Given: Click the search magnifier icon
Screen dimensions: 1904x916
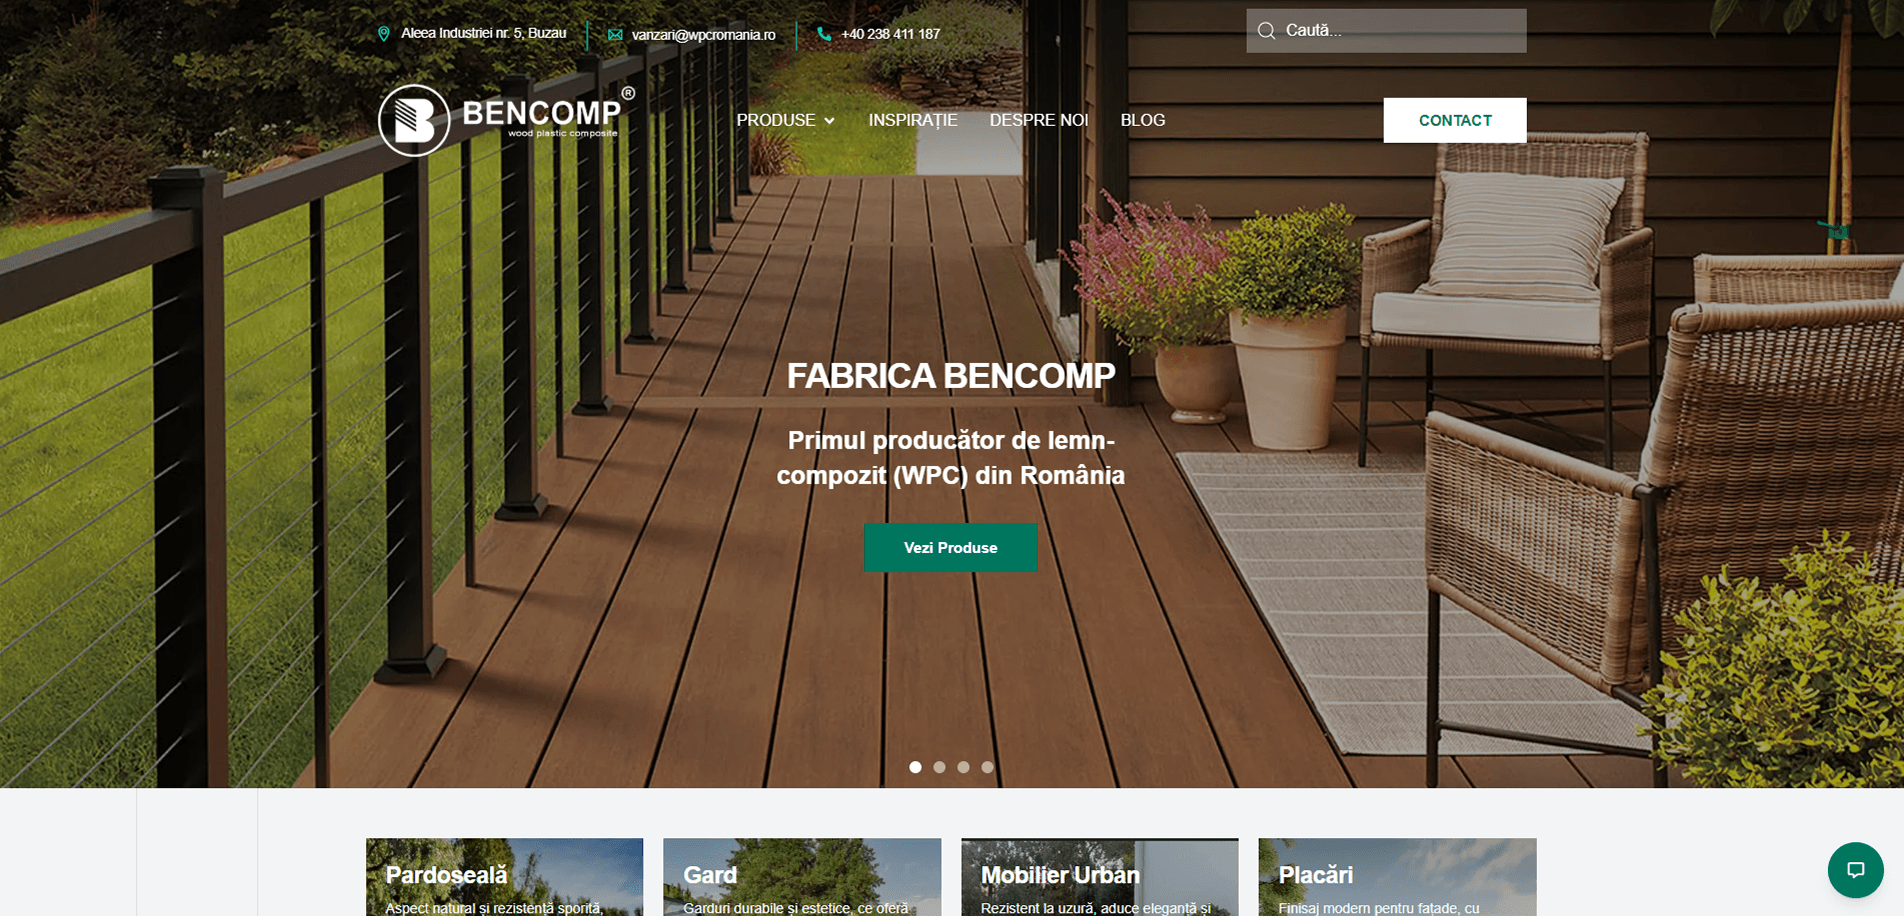Looking at the screenshot, I should click(1266, 31).
